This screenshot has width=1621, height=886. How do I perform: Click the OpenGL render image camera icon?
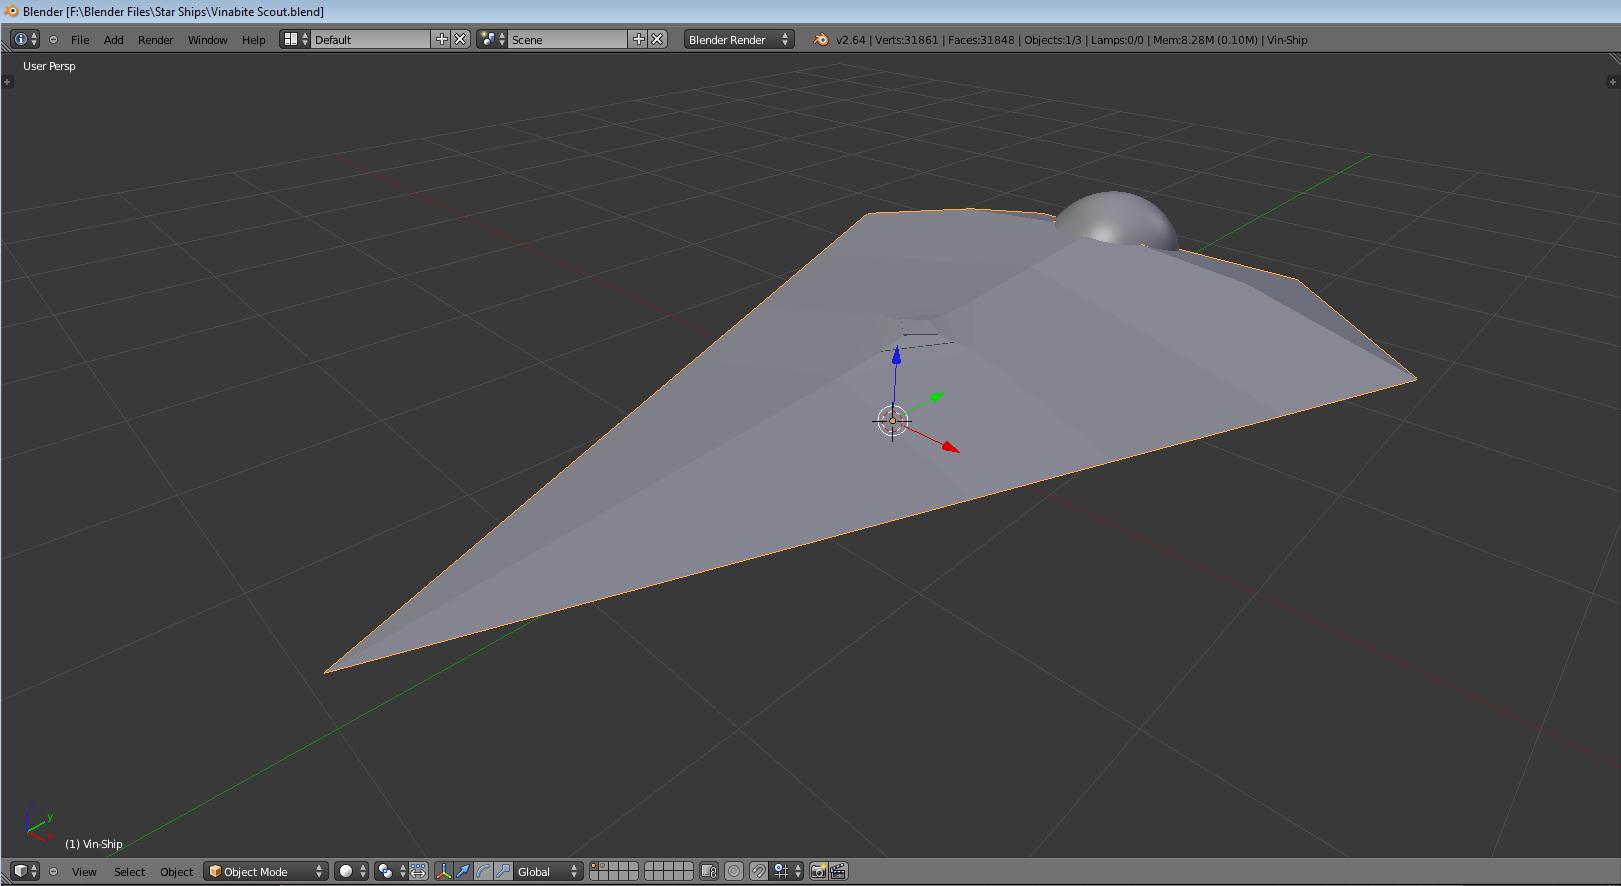818,872
